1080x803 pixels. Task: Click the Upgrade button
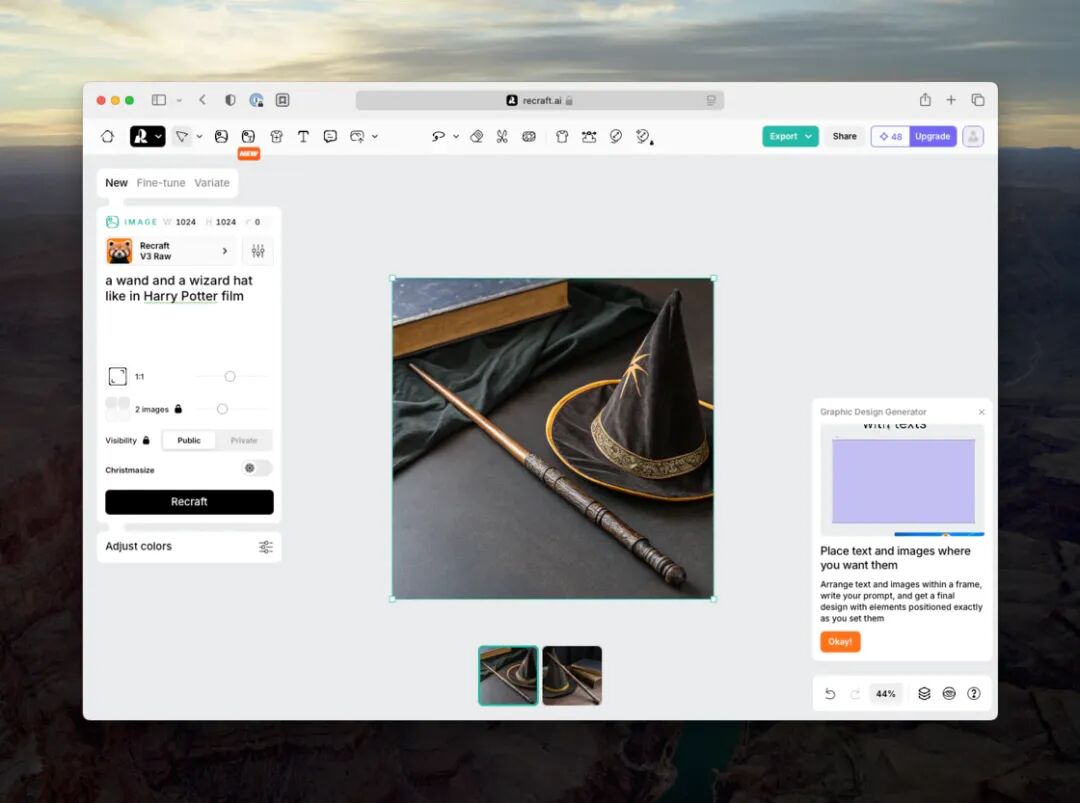point(933,136)
